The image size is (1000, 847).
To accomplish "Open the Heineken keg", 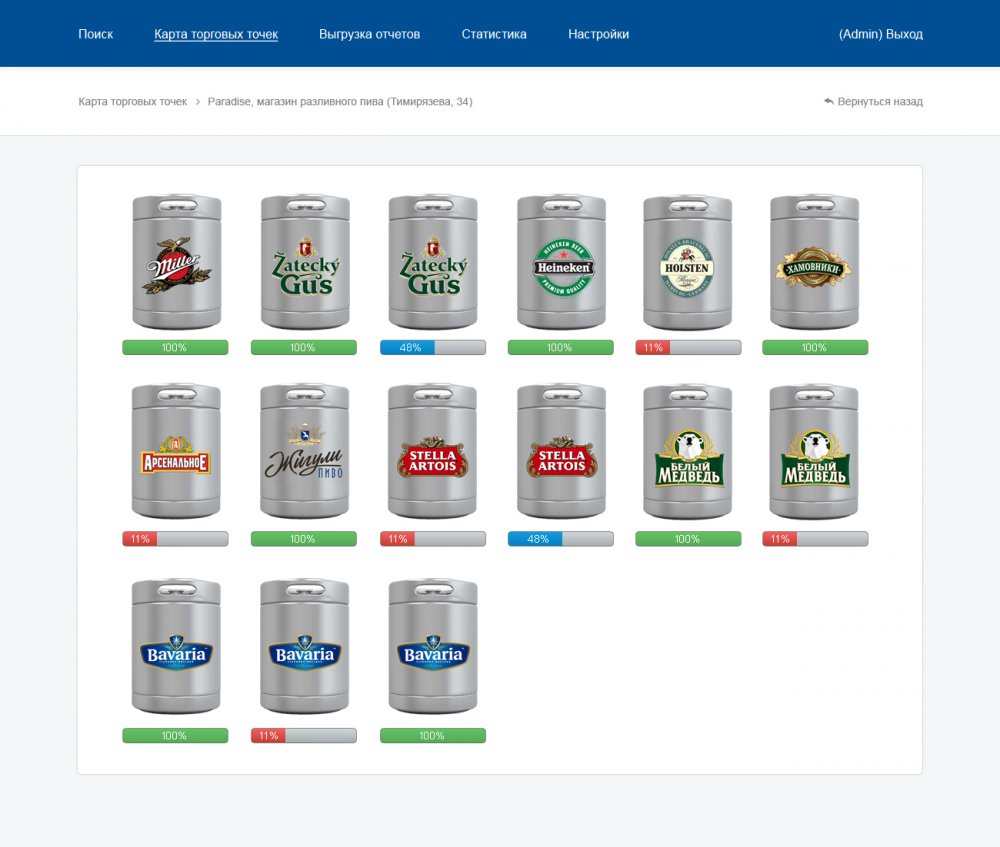I will click(x=561, y=262).
